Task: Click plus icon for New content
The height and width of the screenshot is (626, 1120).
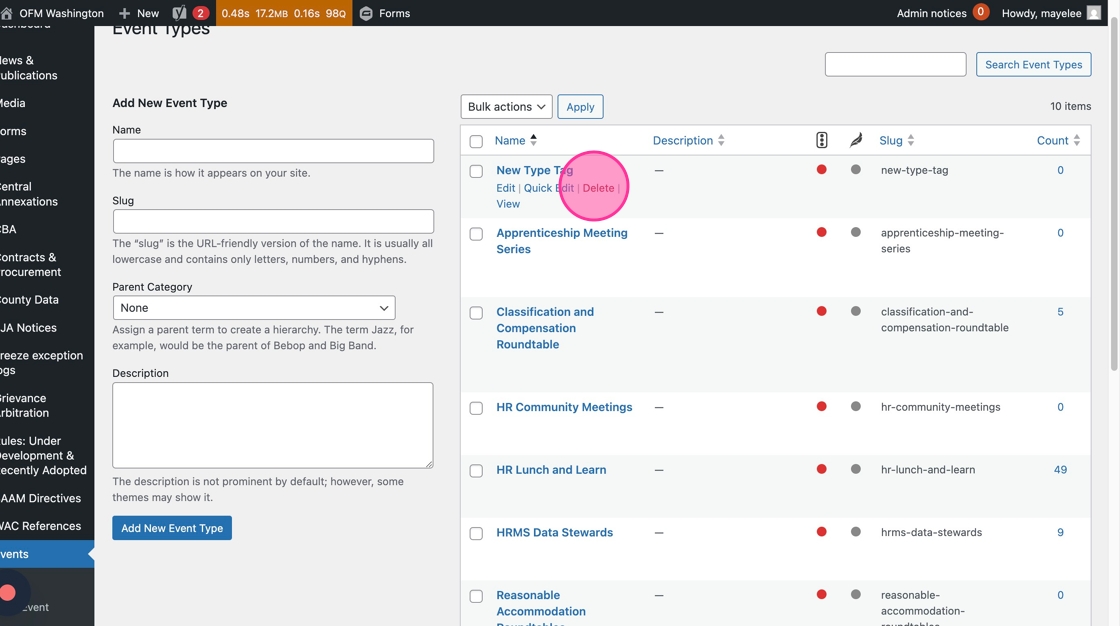Action: click(x=125, y=13)
